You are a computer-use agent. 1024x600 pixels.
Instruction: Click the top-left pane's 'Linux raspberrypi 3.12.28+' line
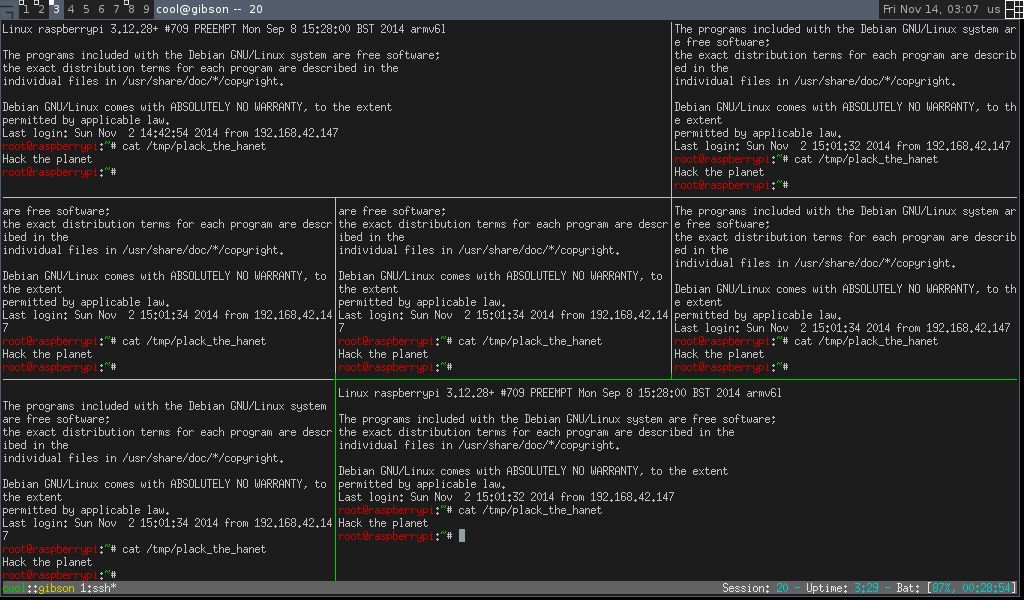224,29
